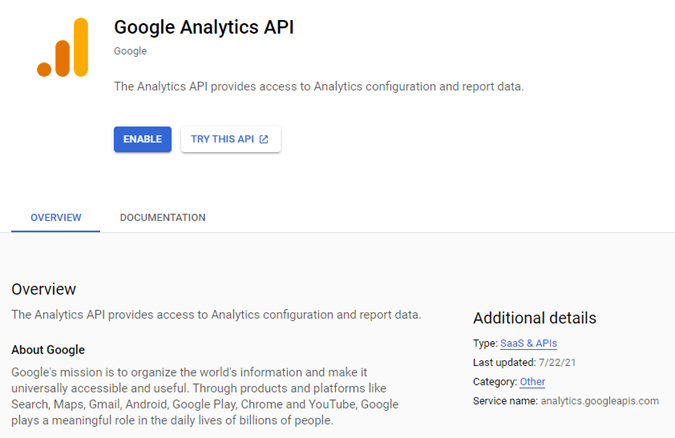Click the Overview section description paragraph
This screenshot has height=438, width=675.
click(216, 314)
